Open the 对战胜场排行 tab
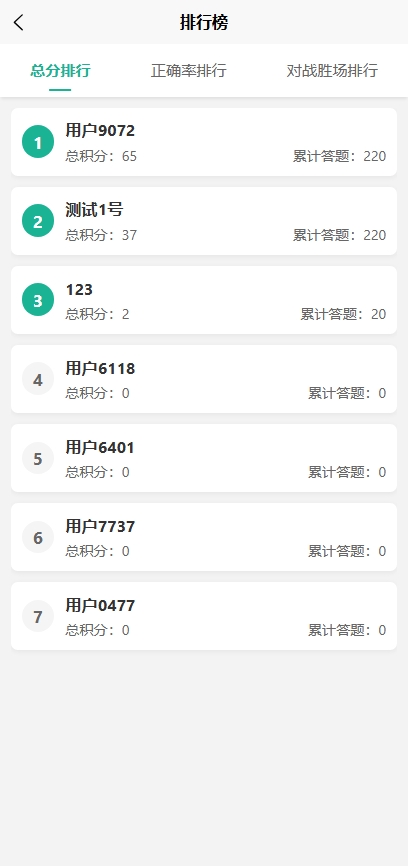 pyautogui.click(x=332, y=71)
